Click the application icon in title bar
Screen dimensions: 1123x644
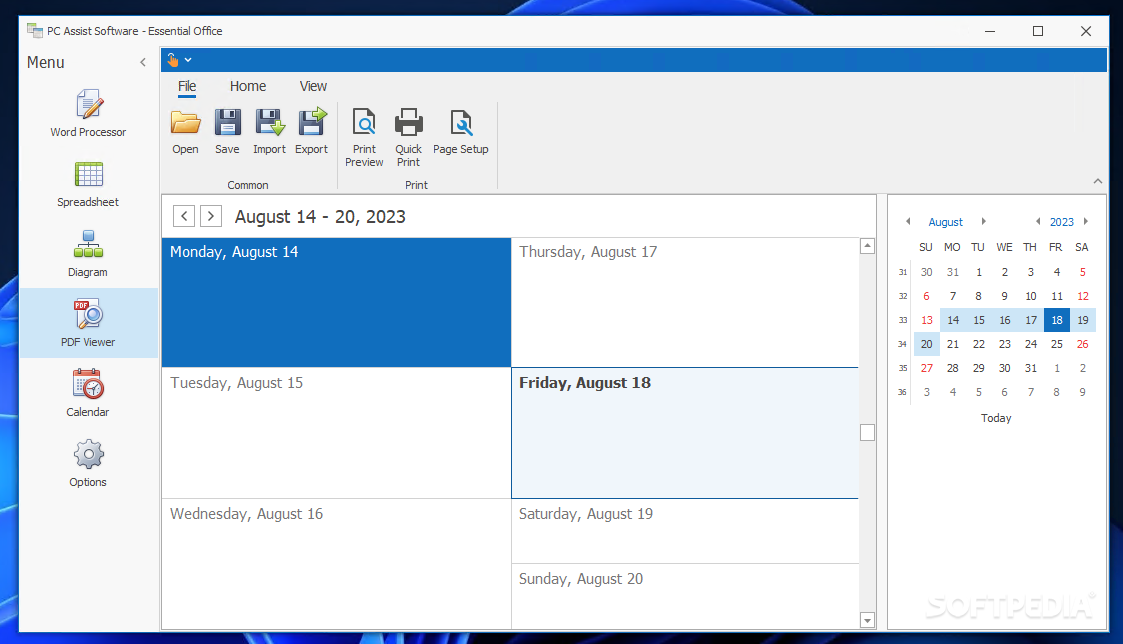click(x=34, y=31)
